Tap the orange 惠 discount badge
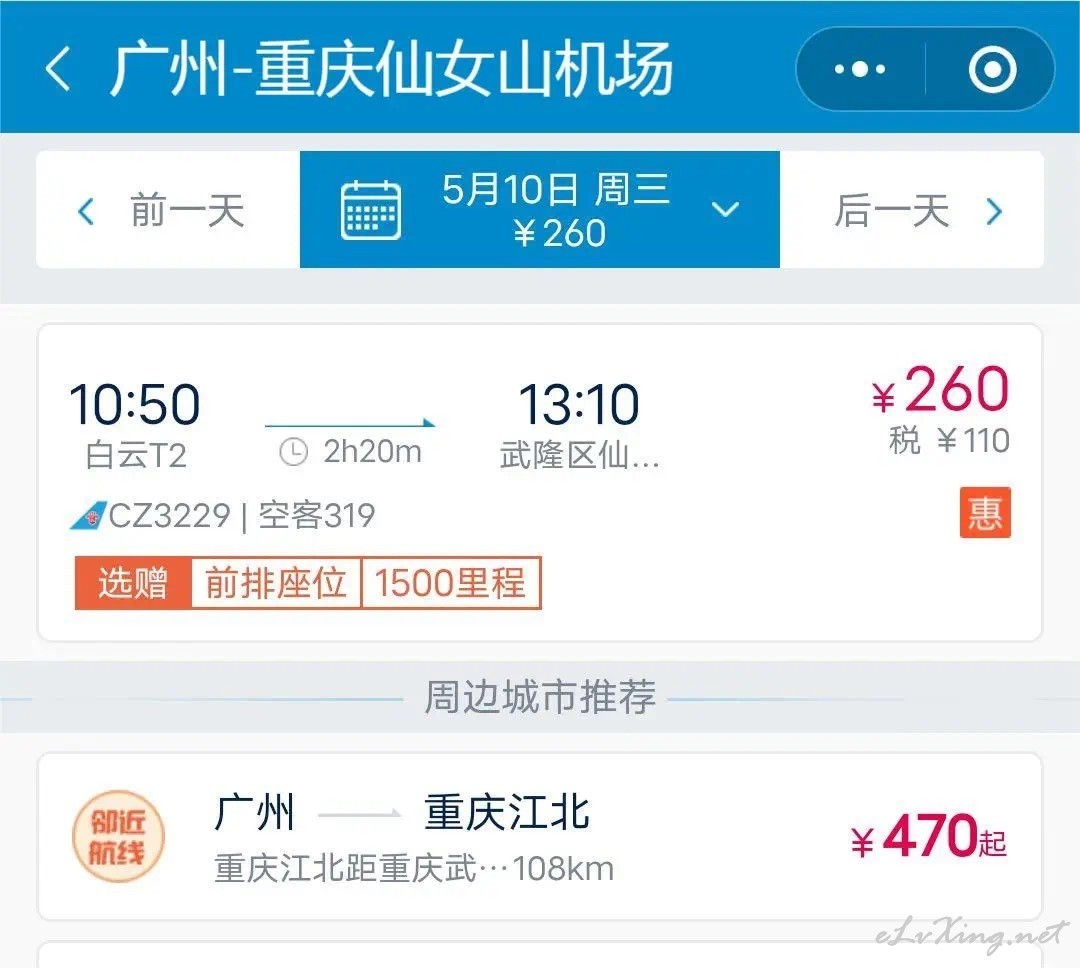The width and height of the screenshot is (1080, 968). point(985,512)
